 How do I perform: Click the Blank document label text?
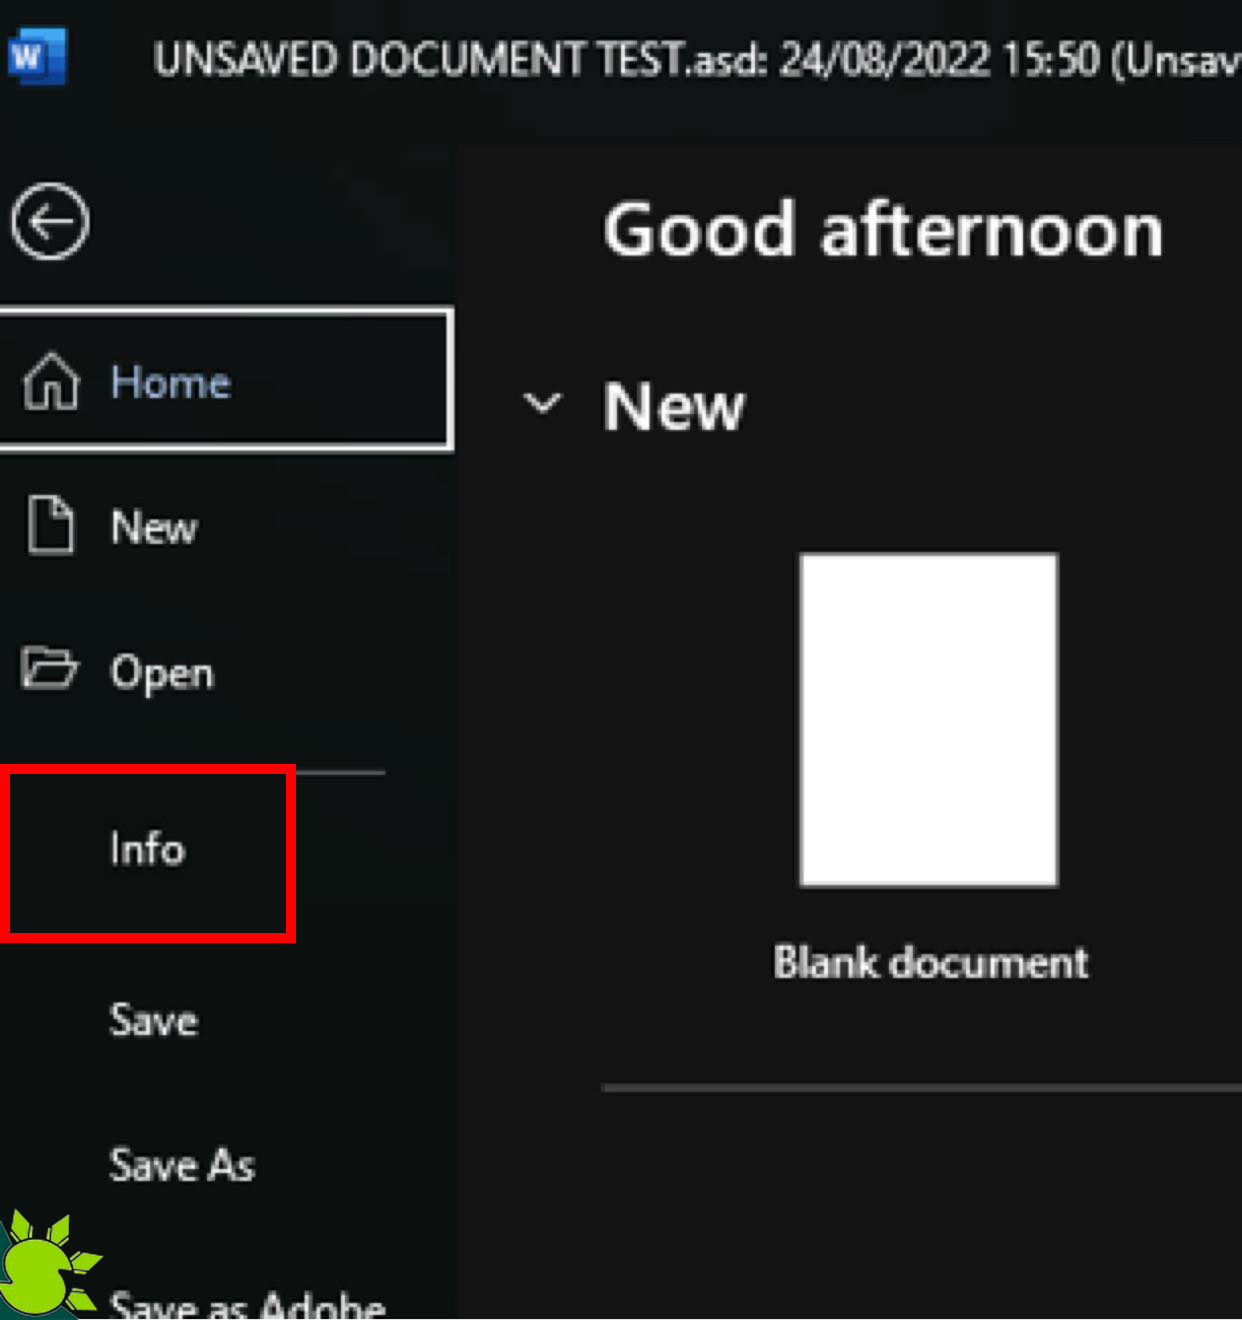929,962
